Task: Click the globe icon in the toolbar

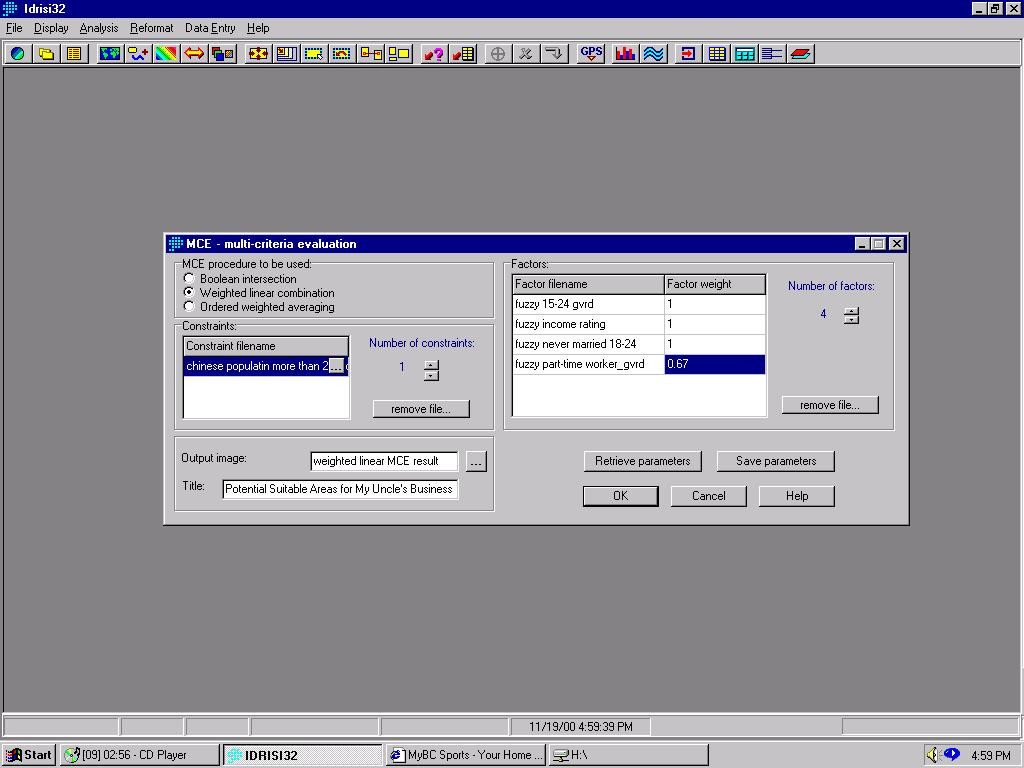Action: click(x=17, y=54)
